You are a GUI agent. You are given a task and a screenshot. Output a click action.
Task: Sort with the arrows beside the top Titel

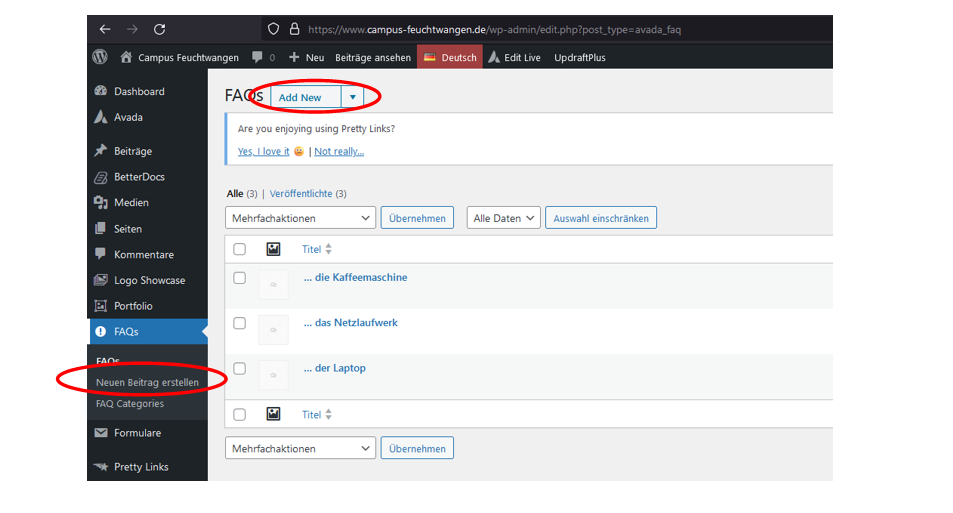[329, 249]
